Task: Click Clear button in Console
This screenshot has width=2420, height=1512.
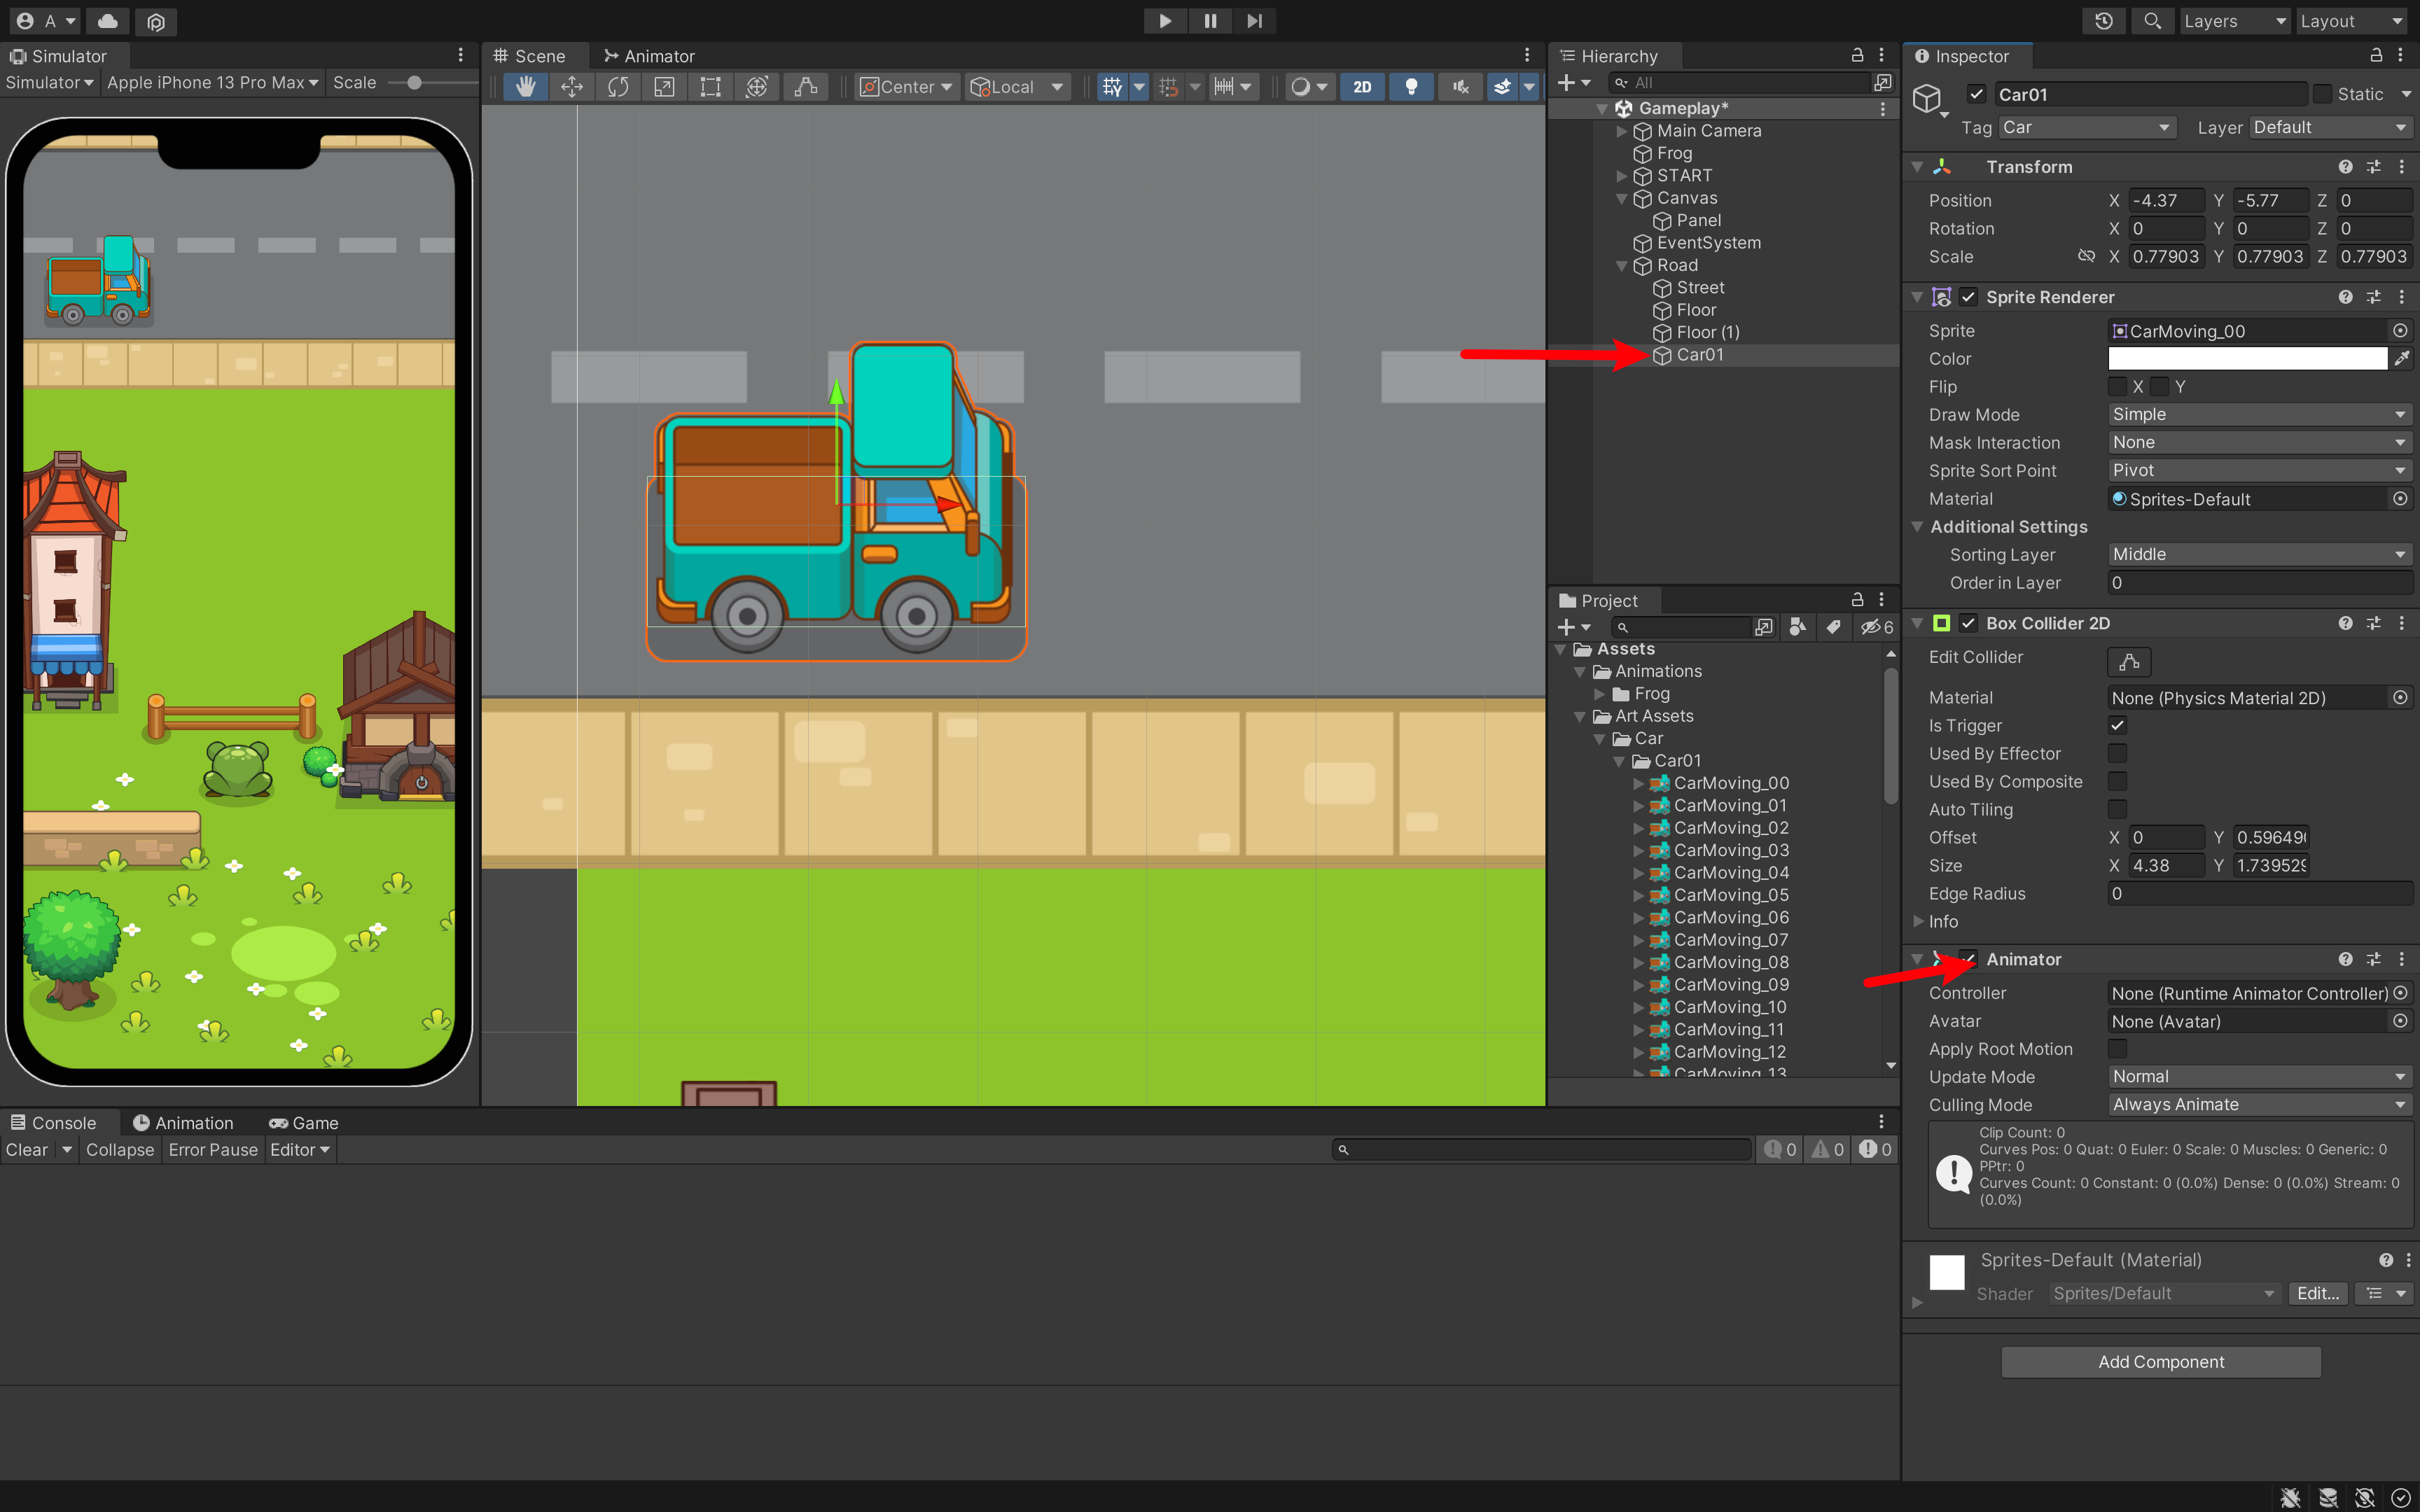Action: click(27, 1150)
